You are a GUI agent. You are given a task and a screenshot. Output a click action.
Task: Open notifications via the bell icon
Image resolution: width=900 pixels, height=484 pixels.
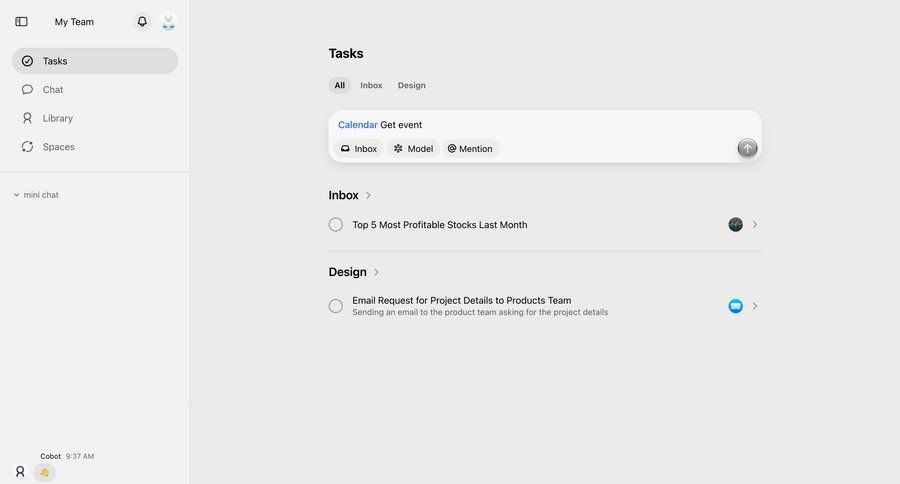142,22
